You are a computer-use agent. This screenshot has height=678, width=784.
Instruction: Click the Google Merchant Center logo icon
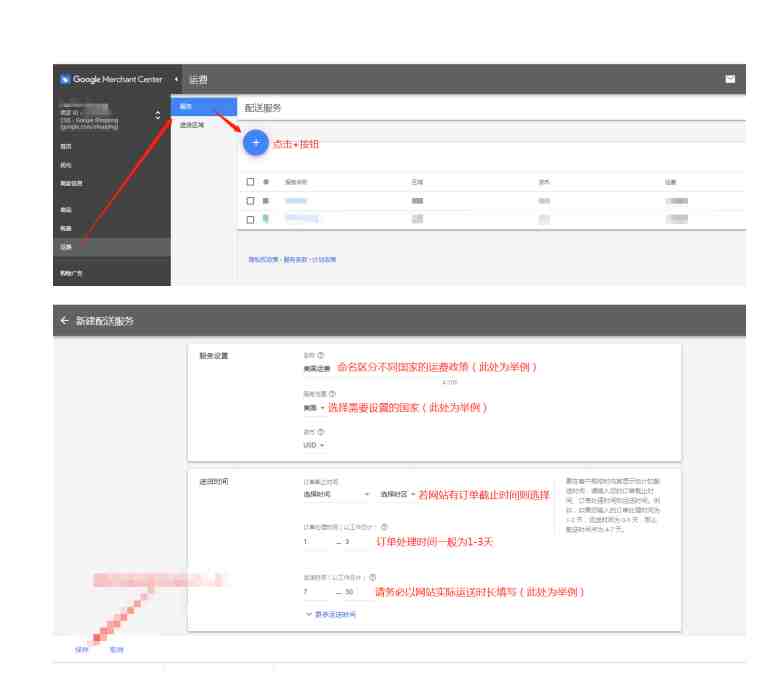tap(65, 79)
